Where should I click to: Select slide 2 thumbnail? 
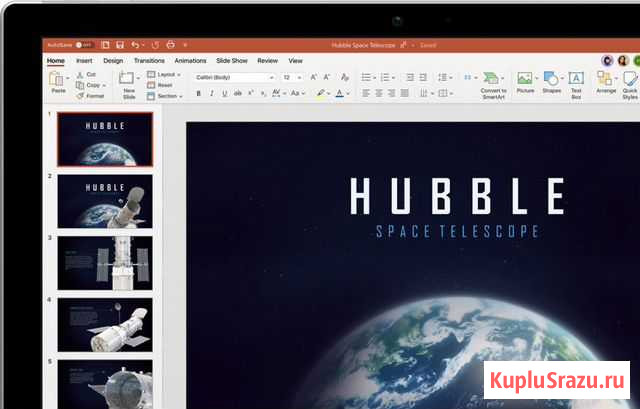pos(105,201)
